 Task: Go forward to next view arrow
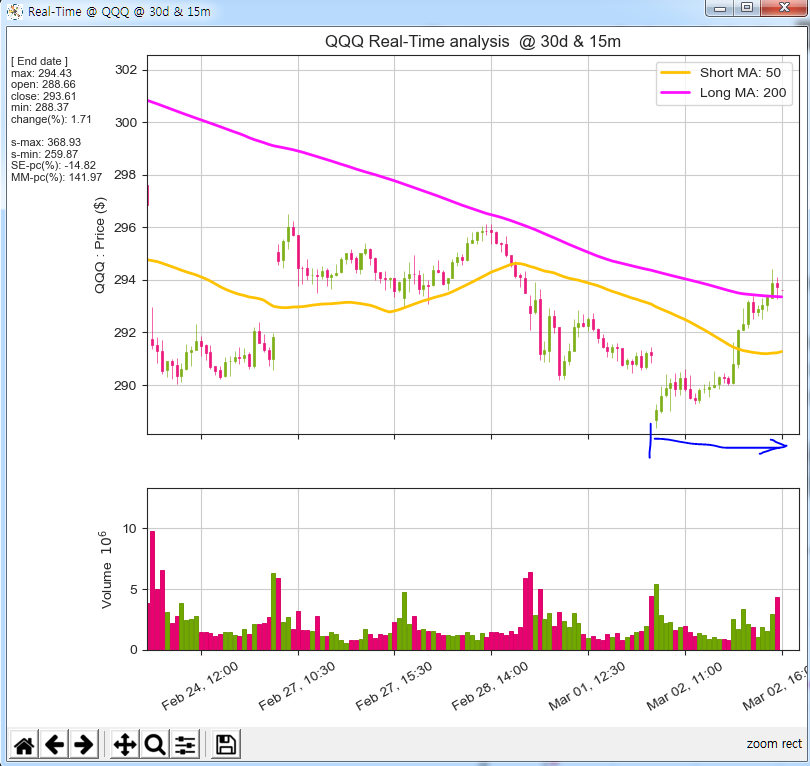(x=84, y=744)
